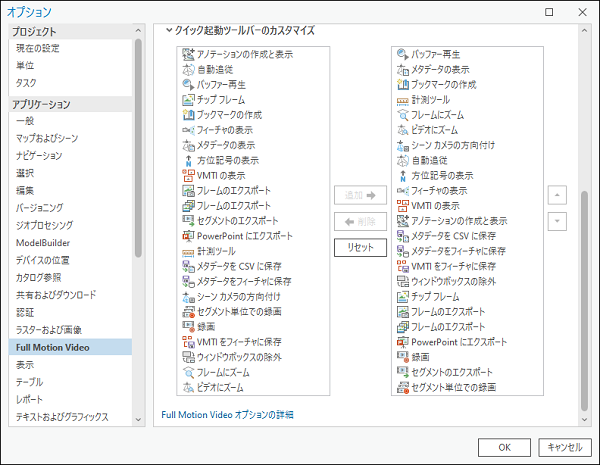Viewport: 600px width, 465px height.
Task: Click シーン カメラの方向付け icon in right list
Action: 403,145
